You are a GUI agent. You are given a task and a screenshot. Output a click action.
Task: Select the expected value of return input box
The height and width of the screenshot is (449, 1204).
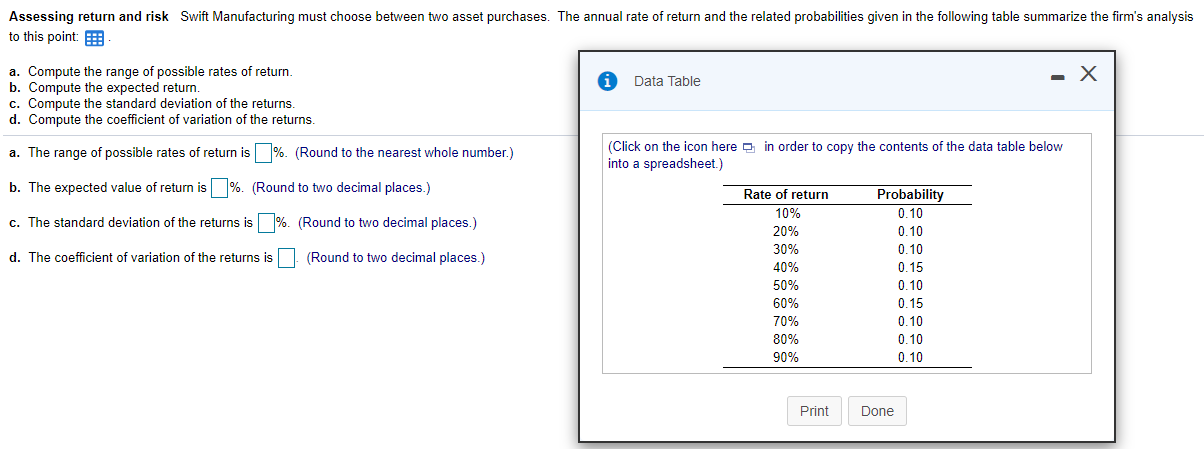pos(219,188)
